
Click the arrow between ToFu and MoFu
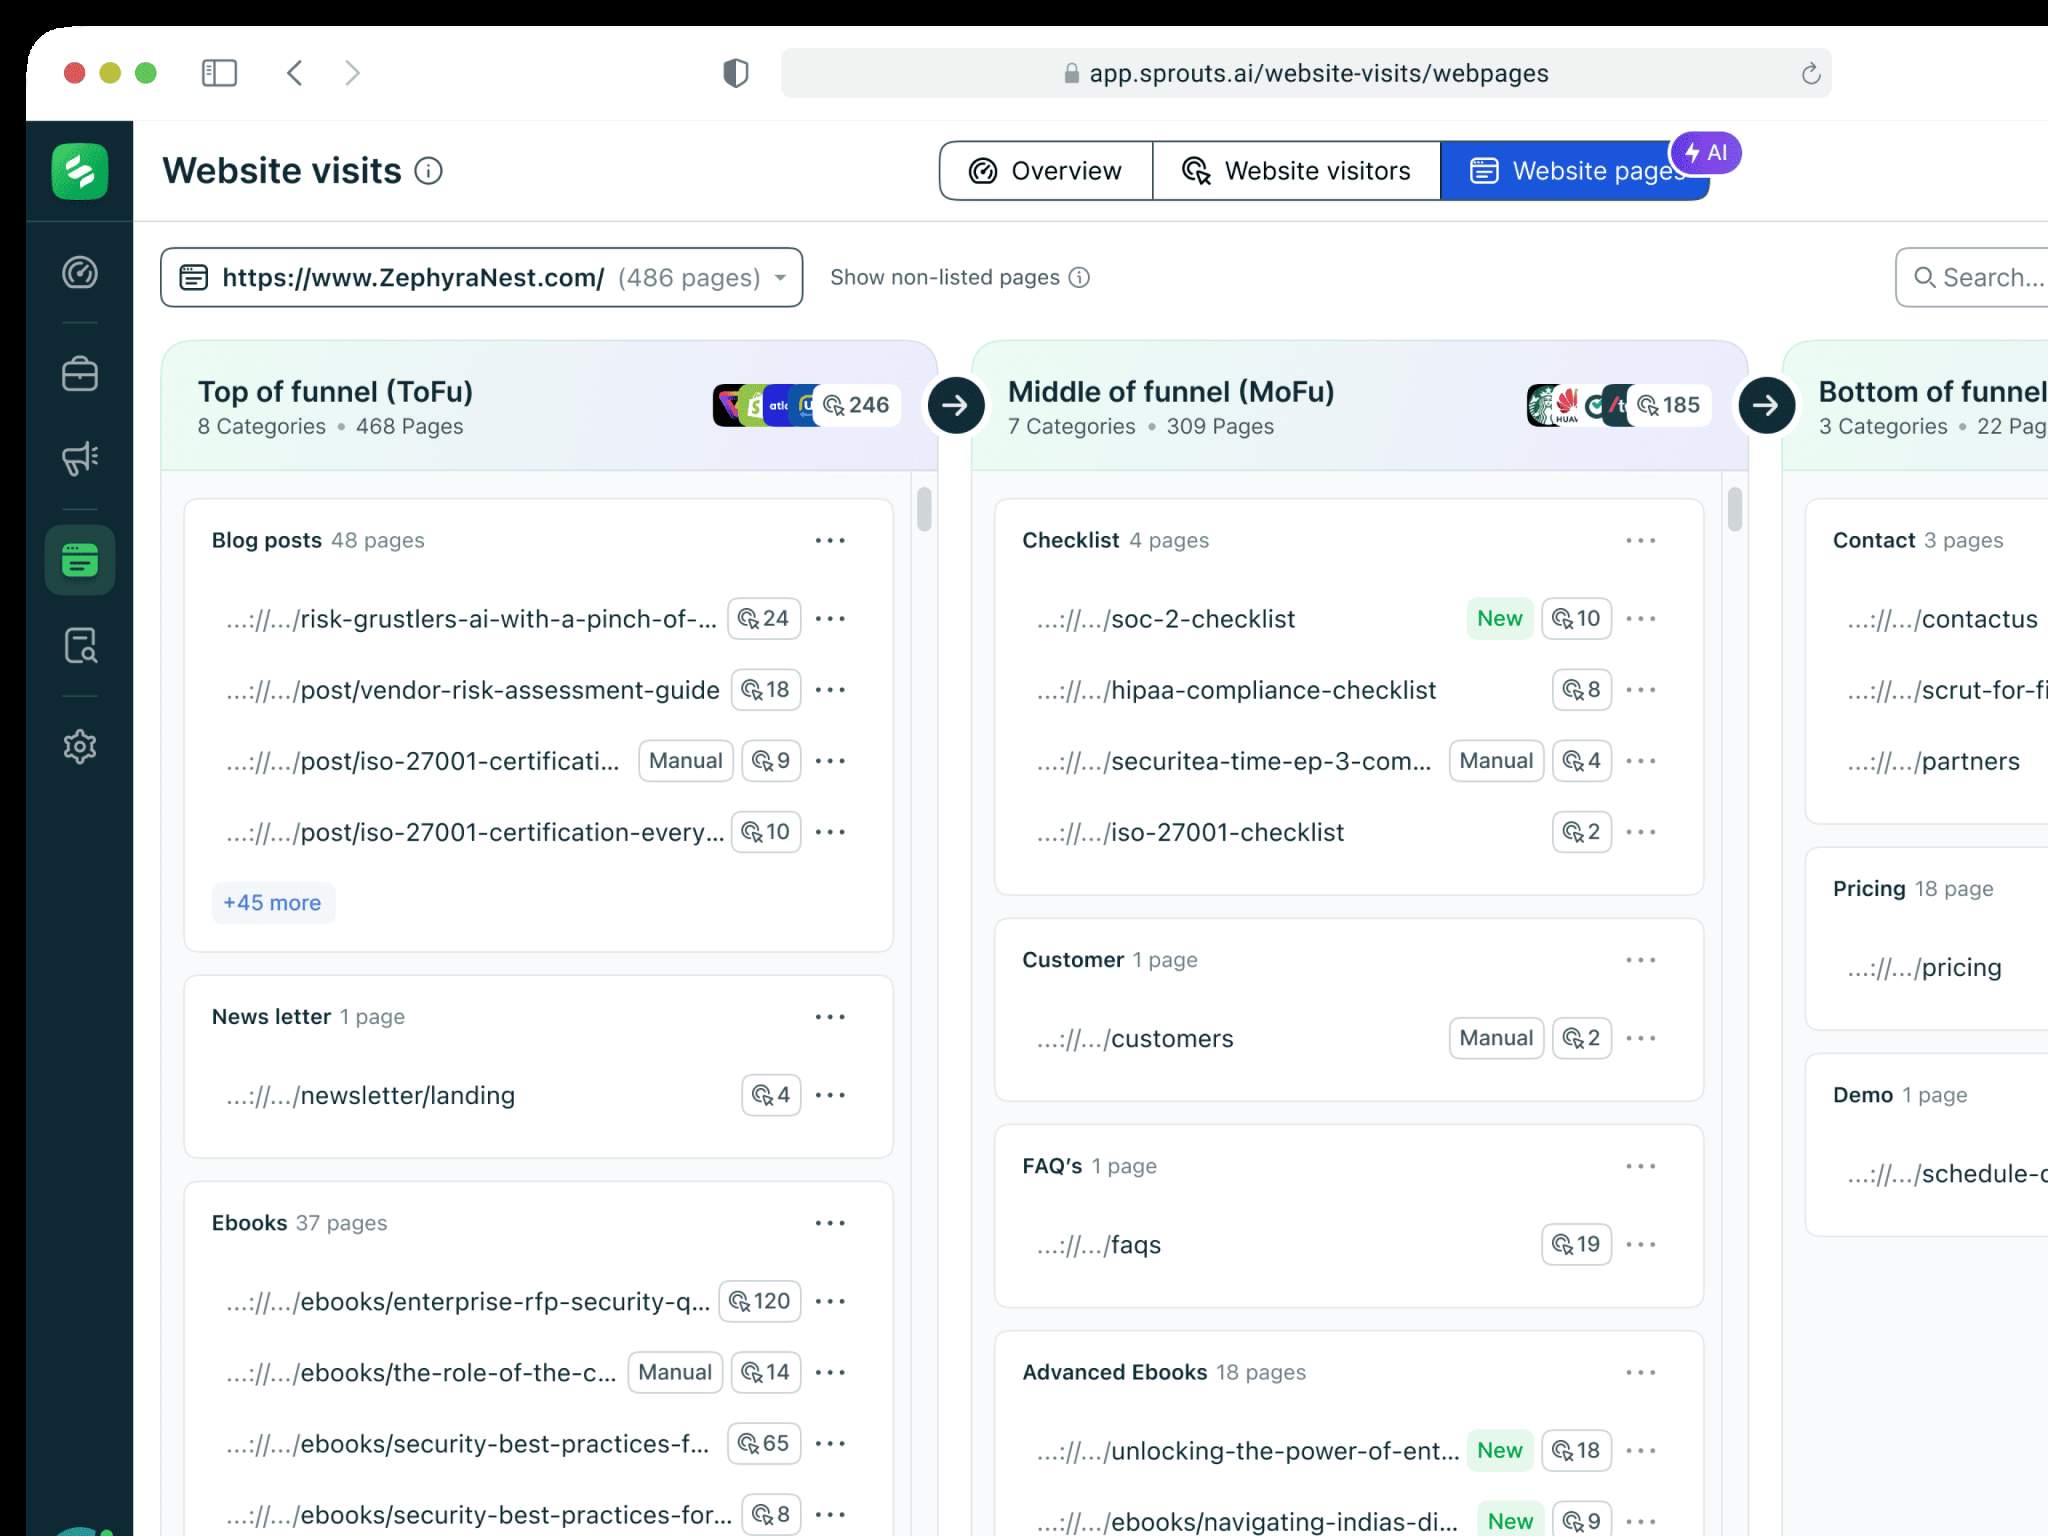pyautogui.click(x=955, y=405)
